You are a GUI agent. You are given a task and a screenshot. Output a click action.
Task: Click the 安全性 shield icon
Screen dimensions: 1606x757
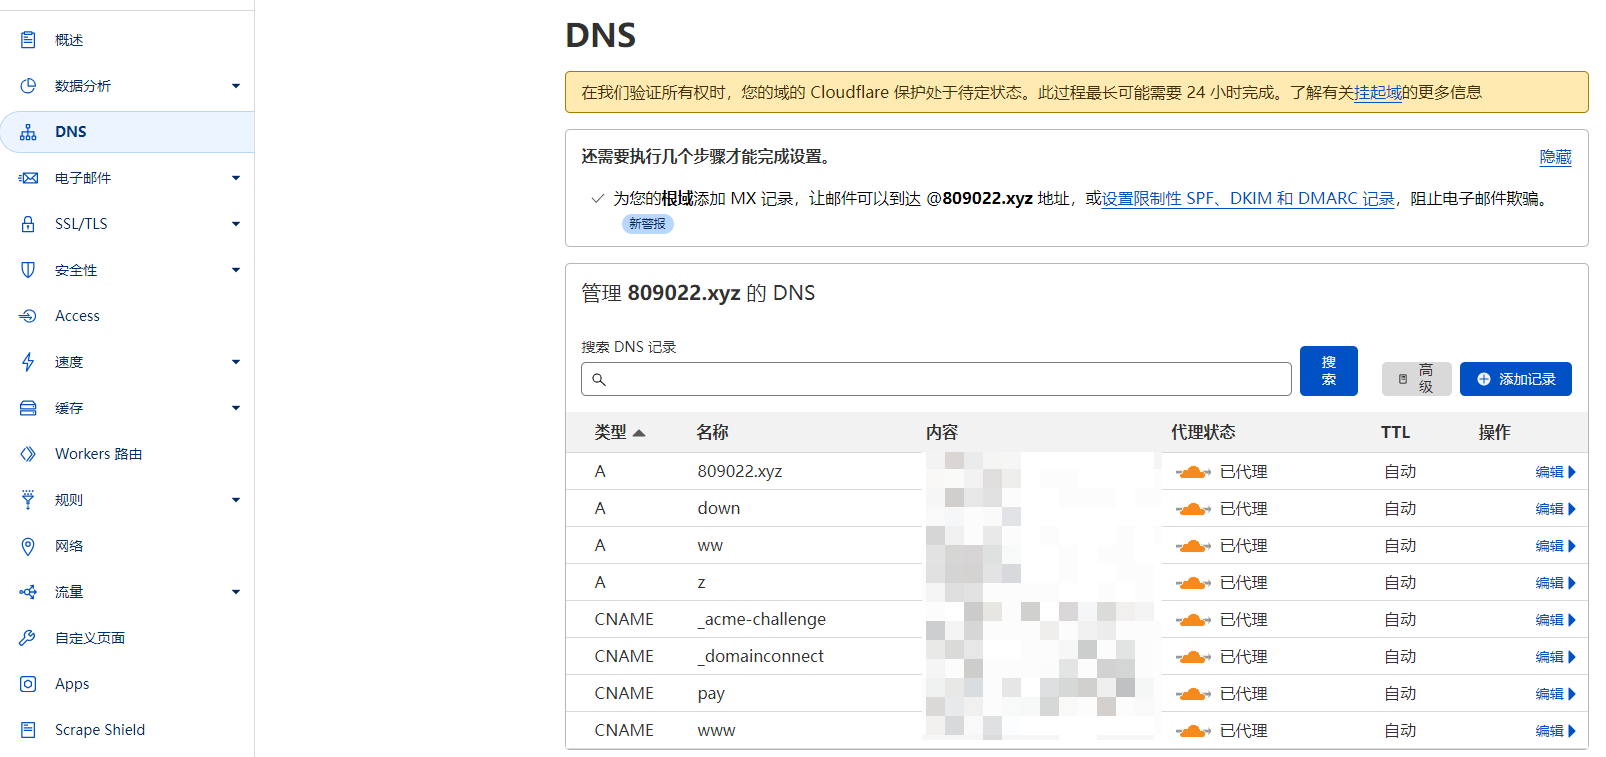tap(28, 270)
